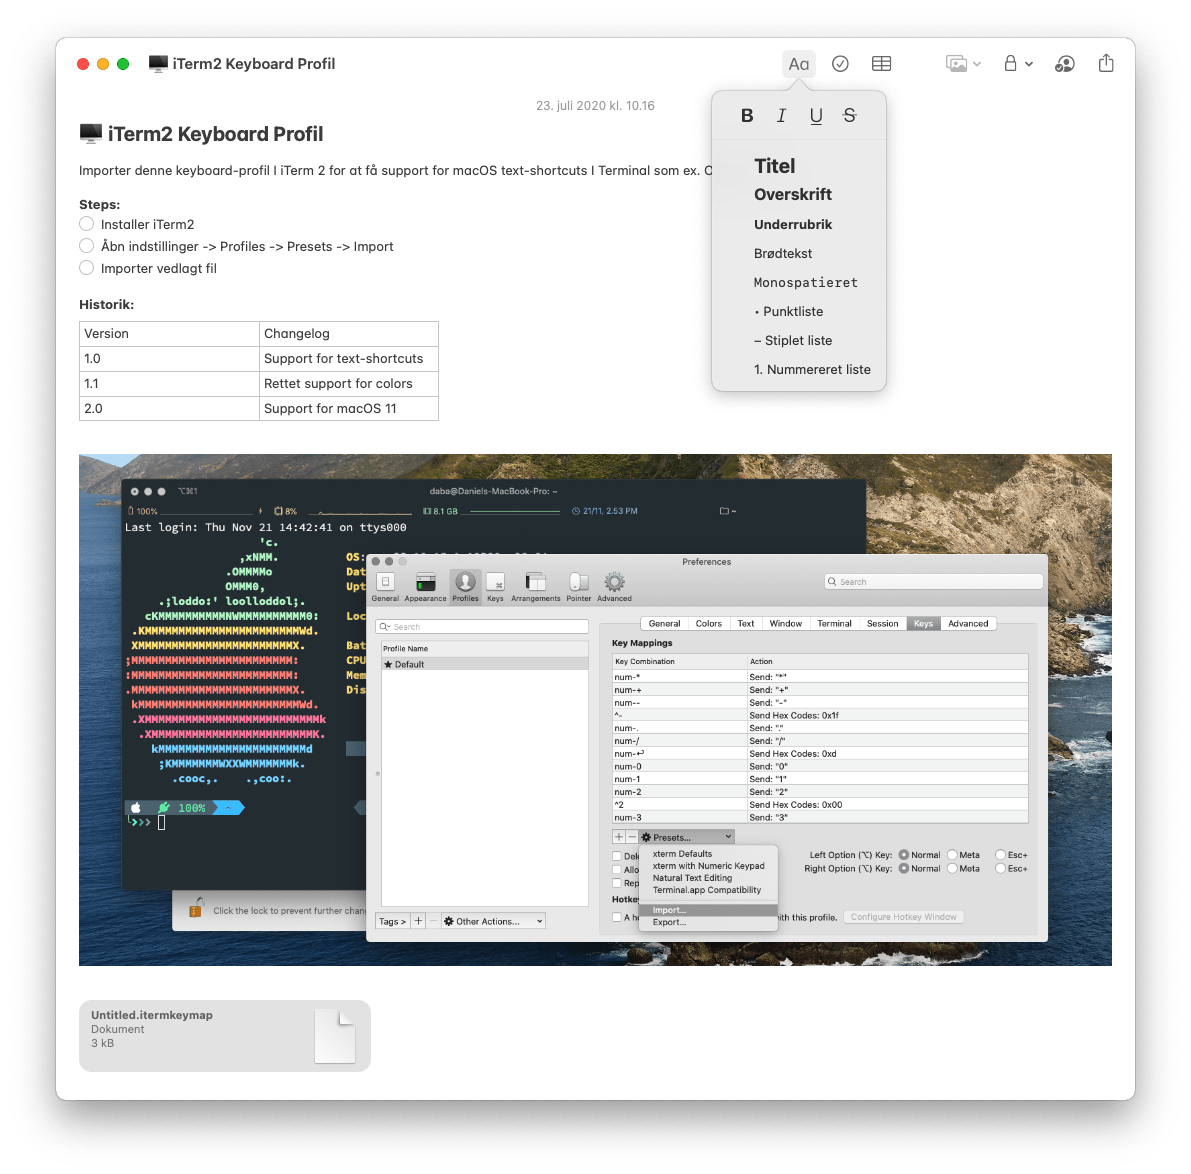Choose the Punktliste list style
Image resolution: width=1191 pixels, height=1174 pixels.
click(789, 311)
